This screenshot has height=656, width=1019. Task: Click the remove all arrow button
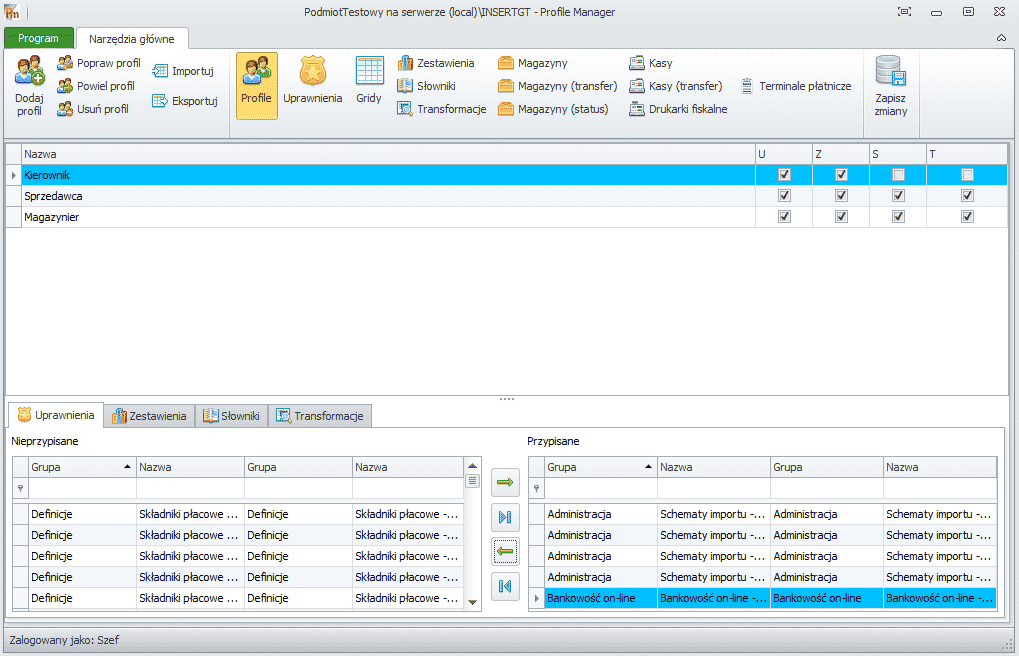[505, 586]
